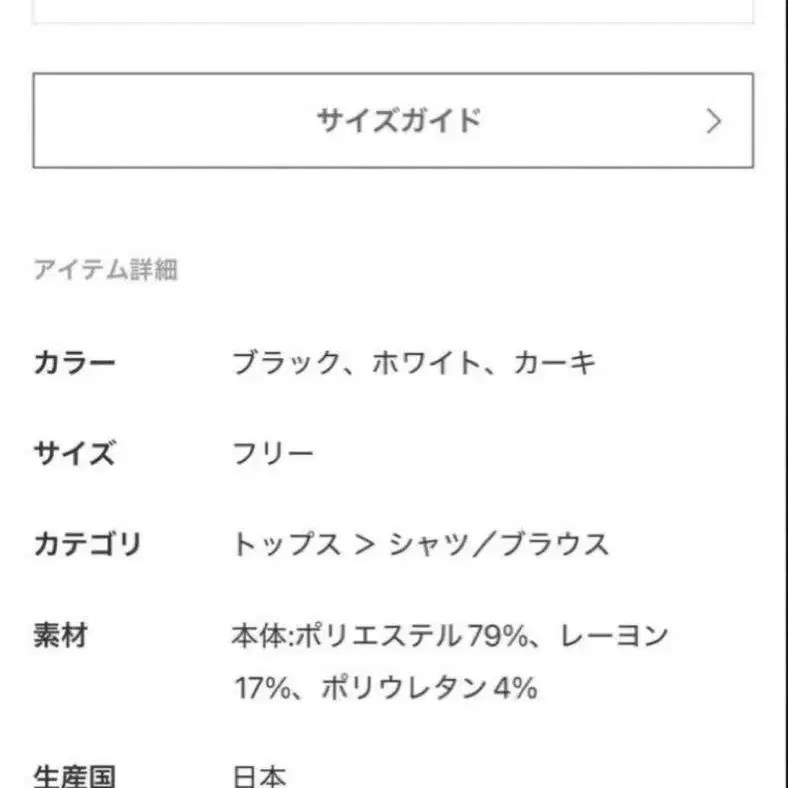Viewport: 788px width, 788px height.
Task: Click the レーヨン material text
Action: (x=614, y=635)
